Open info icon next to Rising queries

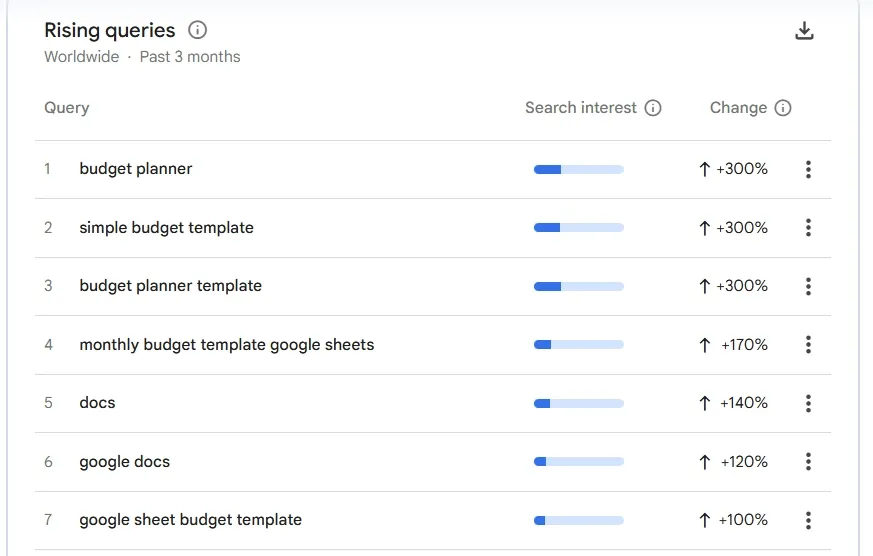coord(197,29)
